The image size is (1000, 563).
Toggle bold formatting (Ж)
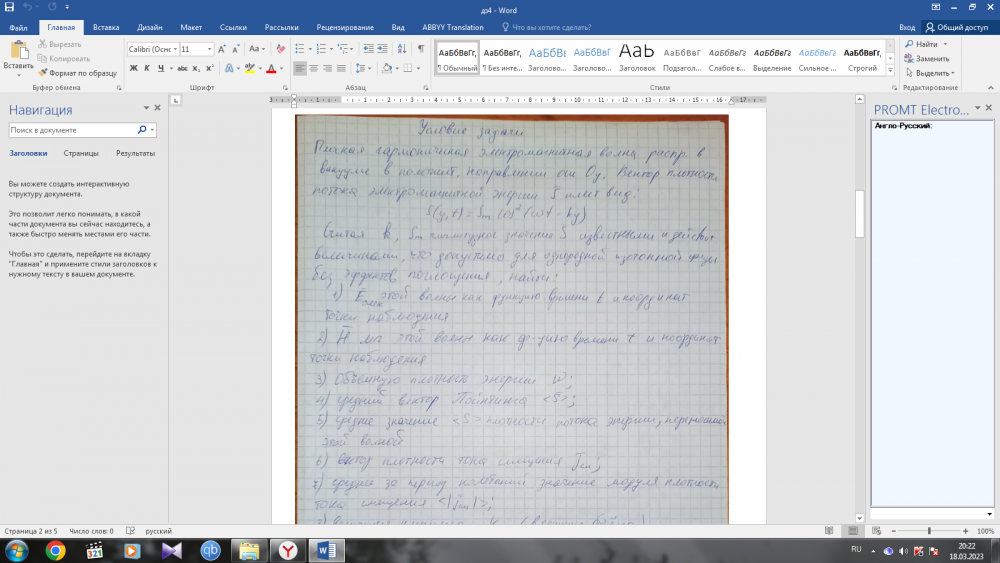(x=133, y=68)
